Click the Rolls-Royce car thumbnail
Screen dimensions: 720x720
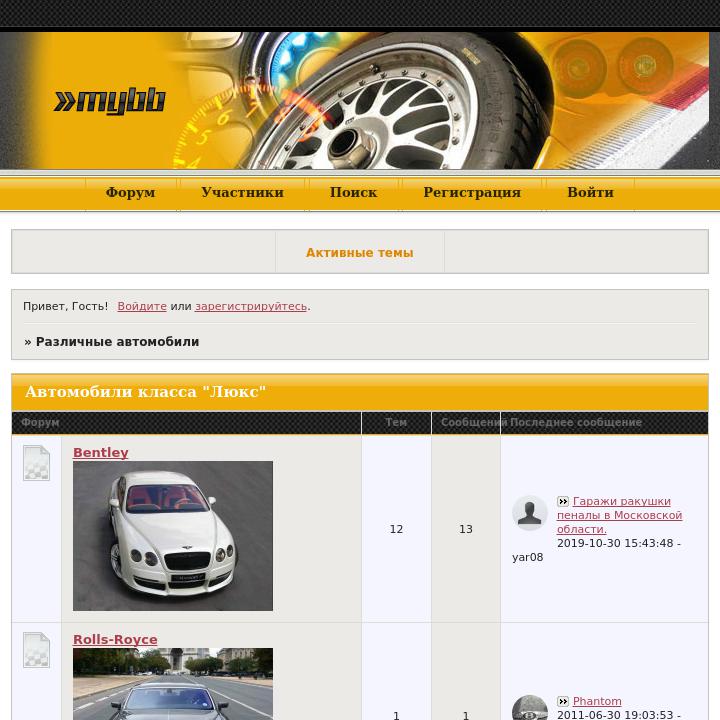pyautogui.click(x=173, y=684)
